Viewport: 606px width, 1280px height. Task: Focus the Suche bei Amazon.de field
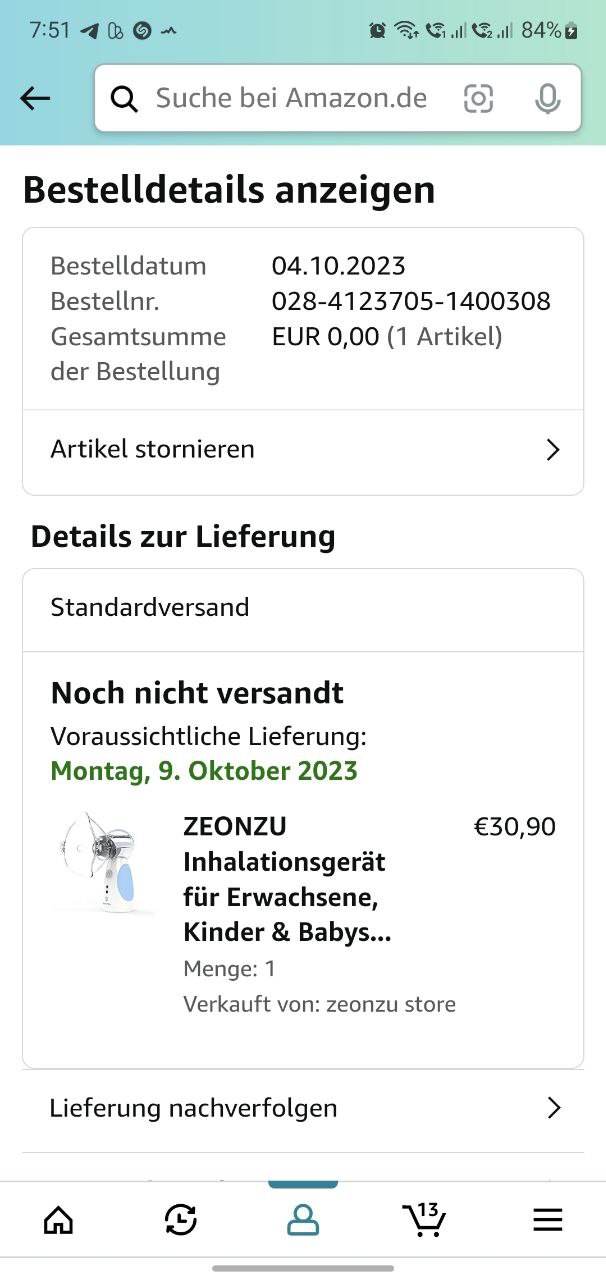point(291,98)
